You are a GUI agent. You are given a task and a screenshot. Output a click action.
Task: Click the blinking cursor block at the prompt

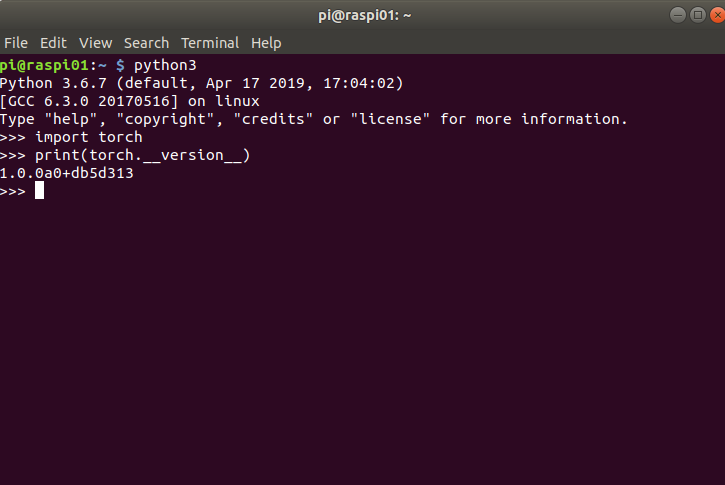pyautogui.click(x=39, y=190)
